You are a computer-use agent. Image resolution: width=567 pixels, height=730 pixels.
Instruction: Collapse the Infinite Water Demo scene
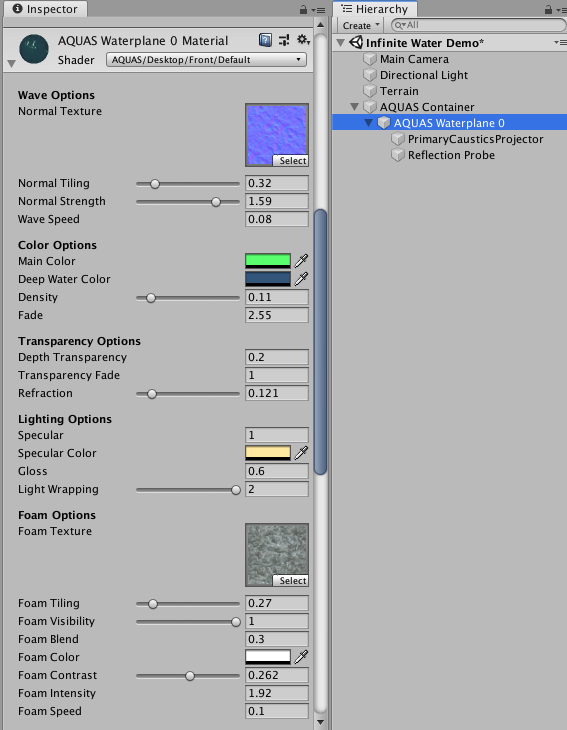[341, 43]
